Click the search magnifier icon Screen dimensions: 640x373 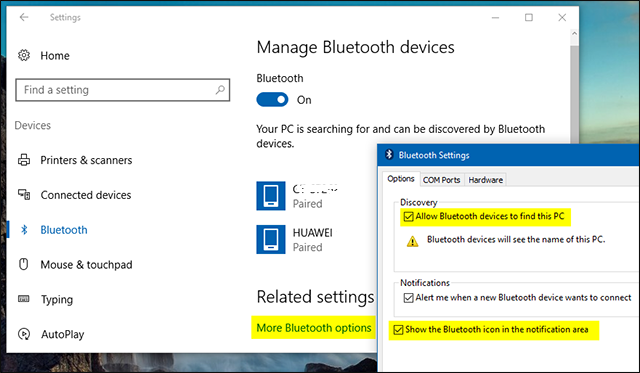pos(220,89)
